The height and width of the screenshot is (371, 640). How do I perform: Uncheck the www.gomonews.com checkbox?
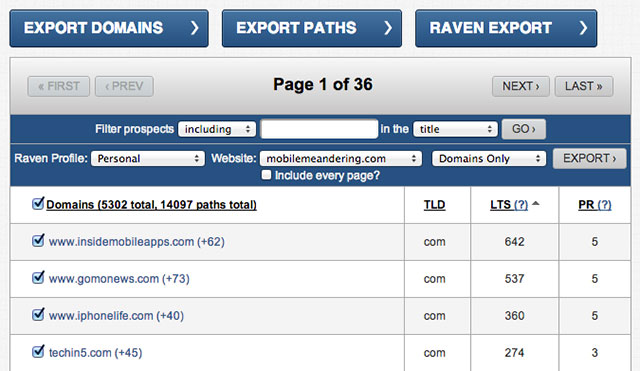coord(38,278)
